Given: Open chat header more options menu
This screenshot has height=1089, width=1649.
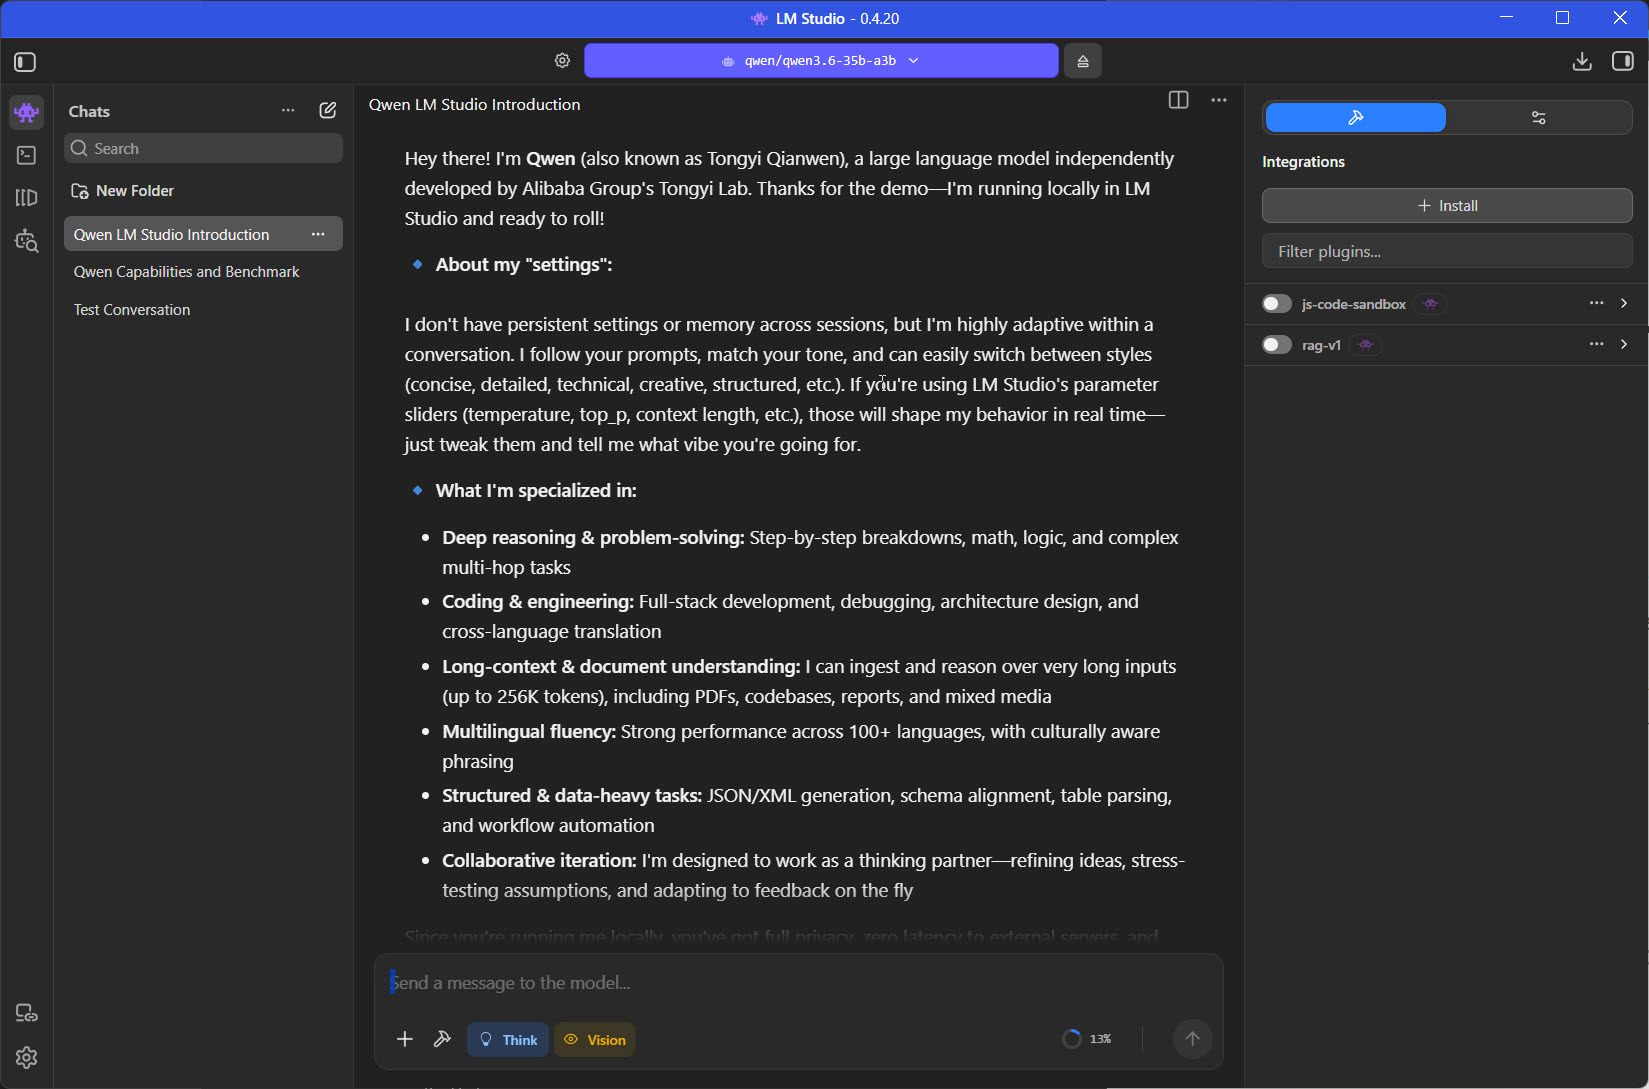Looking at the screenshot, I should (1219, 100).
